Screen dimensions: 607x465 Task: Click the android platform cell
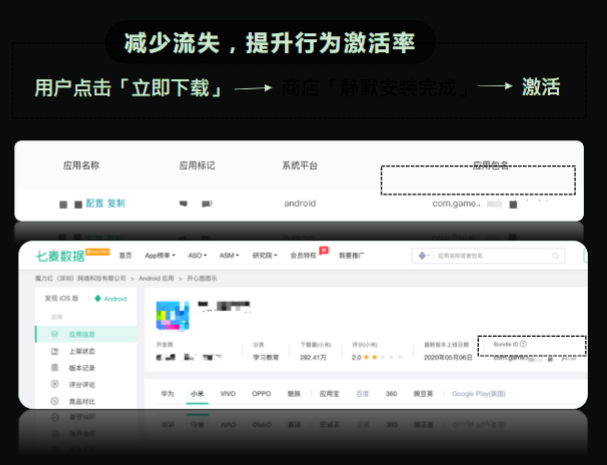[x=300, y=203]
